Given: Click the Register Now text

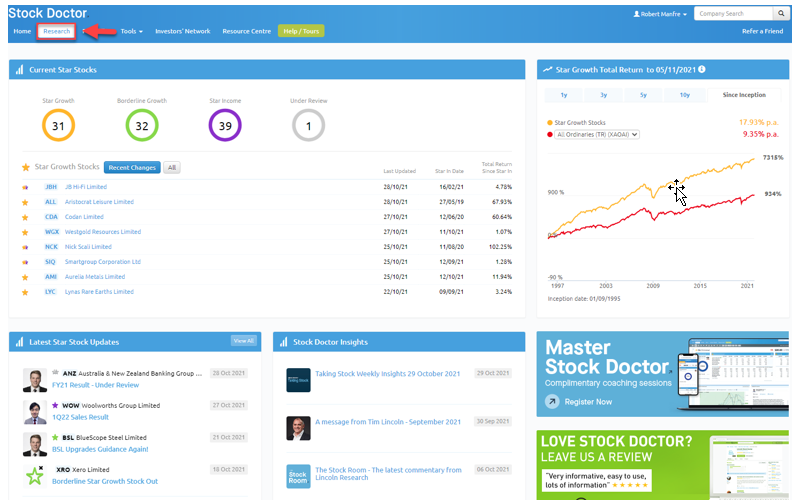Looking at the screenshot, I should (588, 402).
